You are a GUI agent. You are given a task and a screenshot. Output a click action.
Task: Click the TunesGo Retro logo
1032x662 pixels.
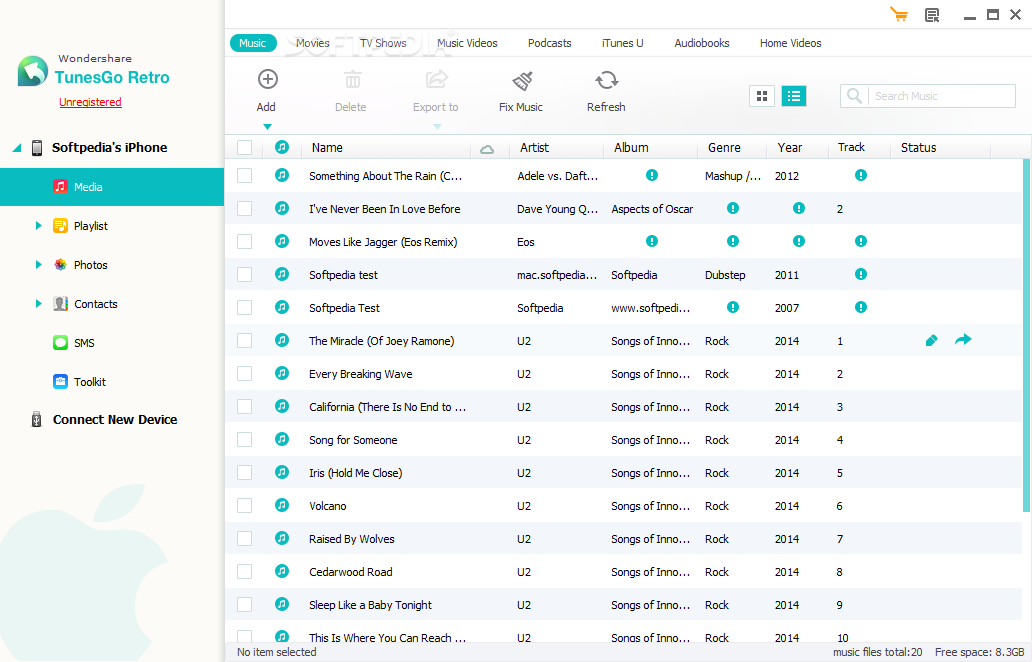pos(33,71)
